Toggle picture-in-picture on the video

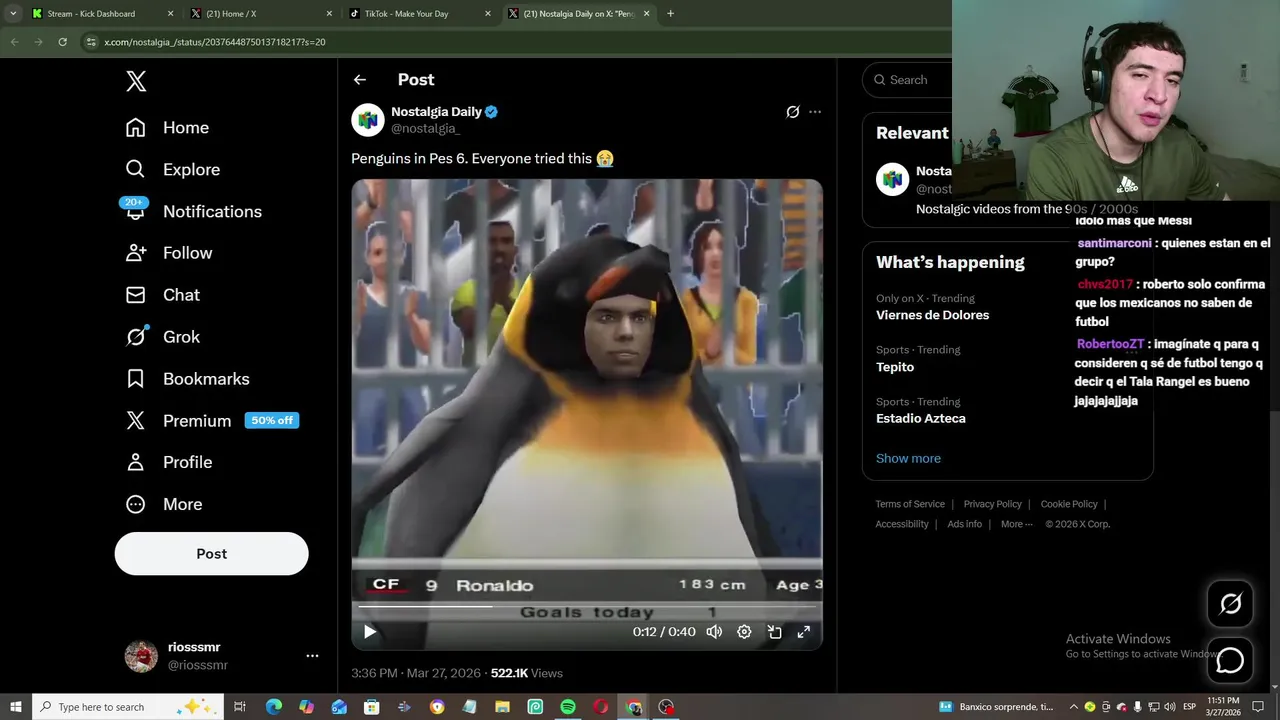pyautogui.click(x=774, y=632)
